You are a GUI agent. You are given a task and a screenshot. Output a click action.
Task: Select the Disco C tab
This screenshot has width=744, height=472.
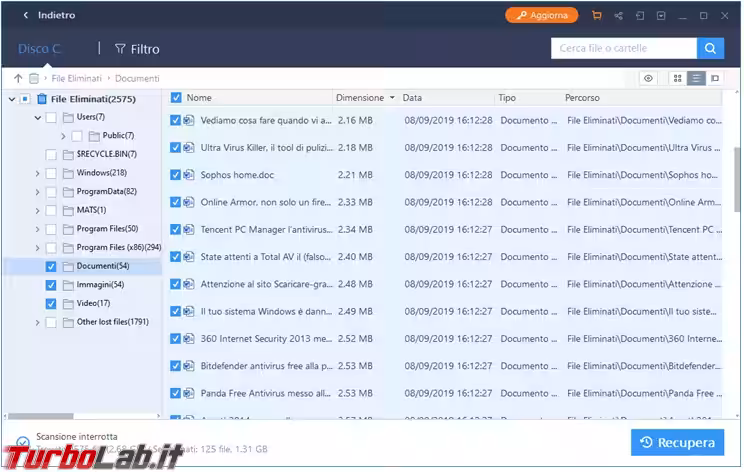(41, 48)
